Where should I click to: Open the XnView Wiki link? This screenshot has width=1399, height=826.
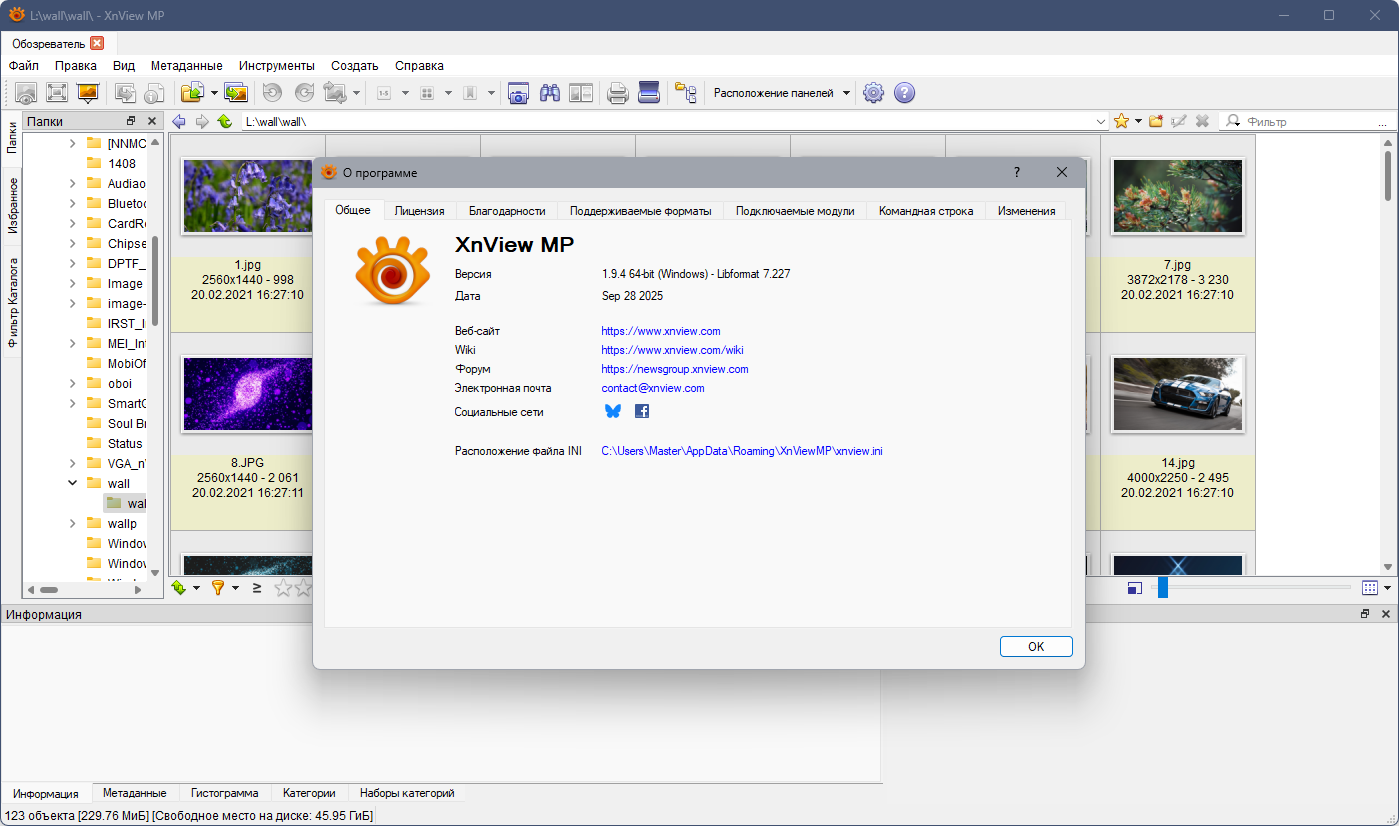point(672,350)
